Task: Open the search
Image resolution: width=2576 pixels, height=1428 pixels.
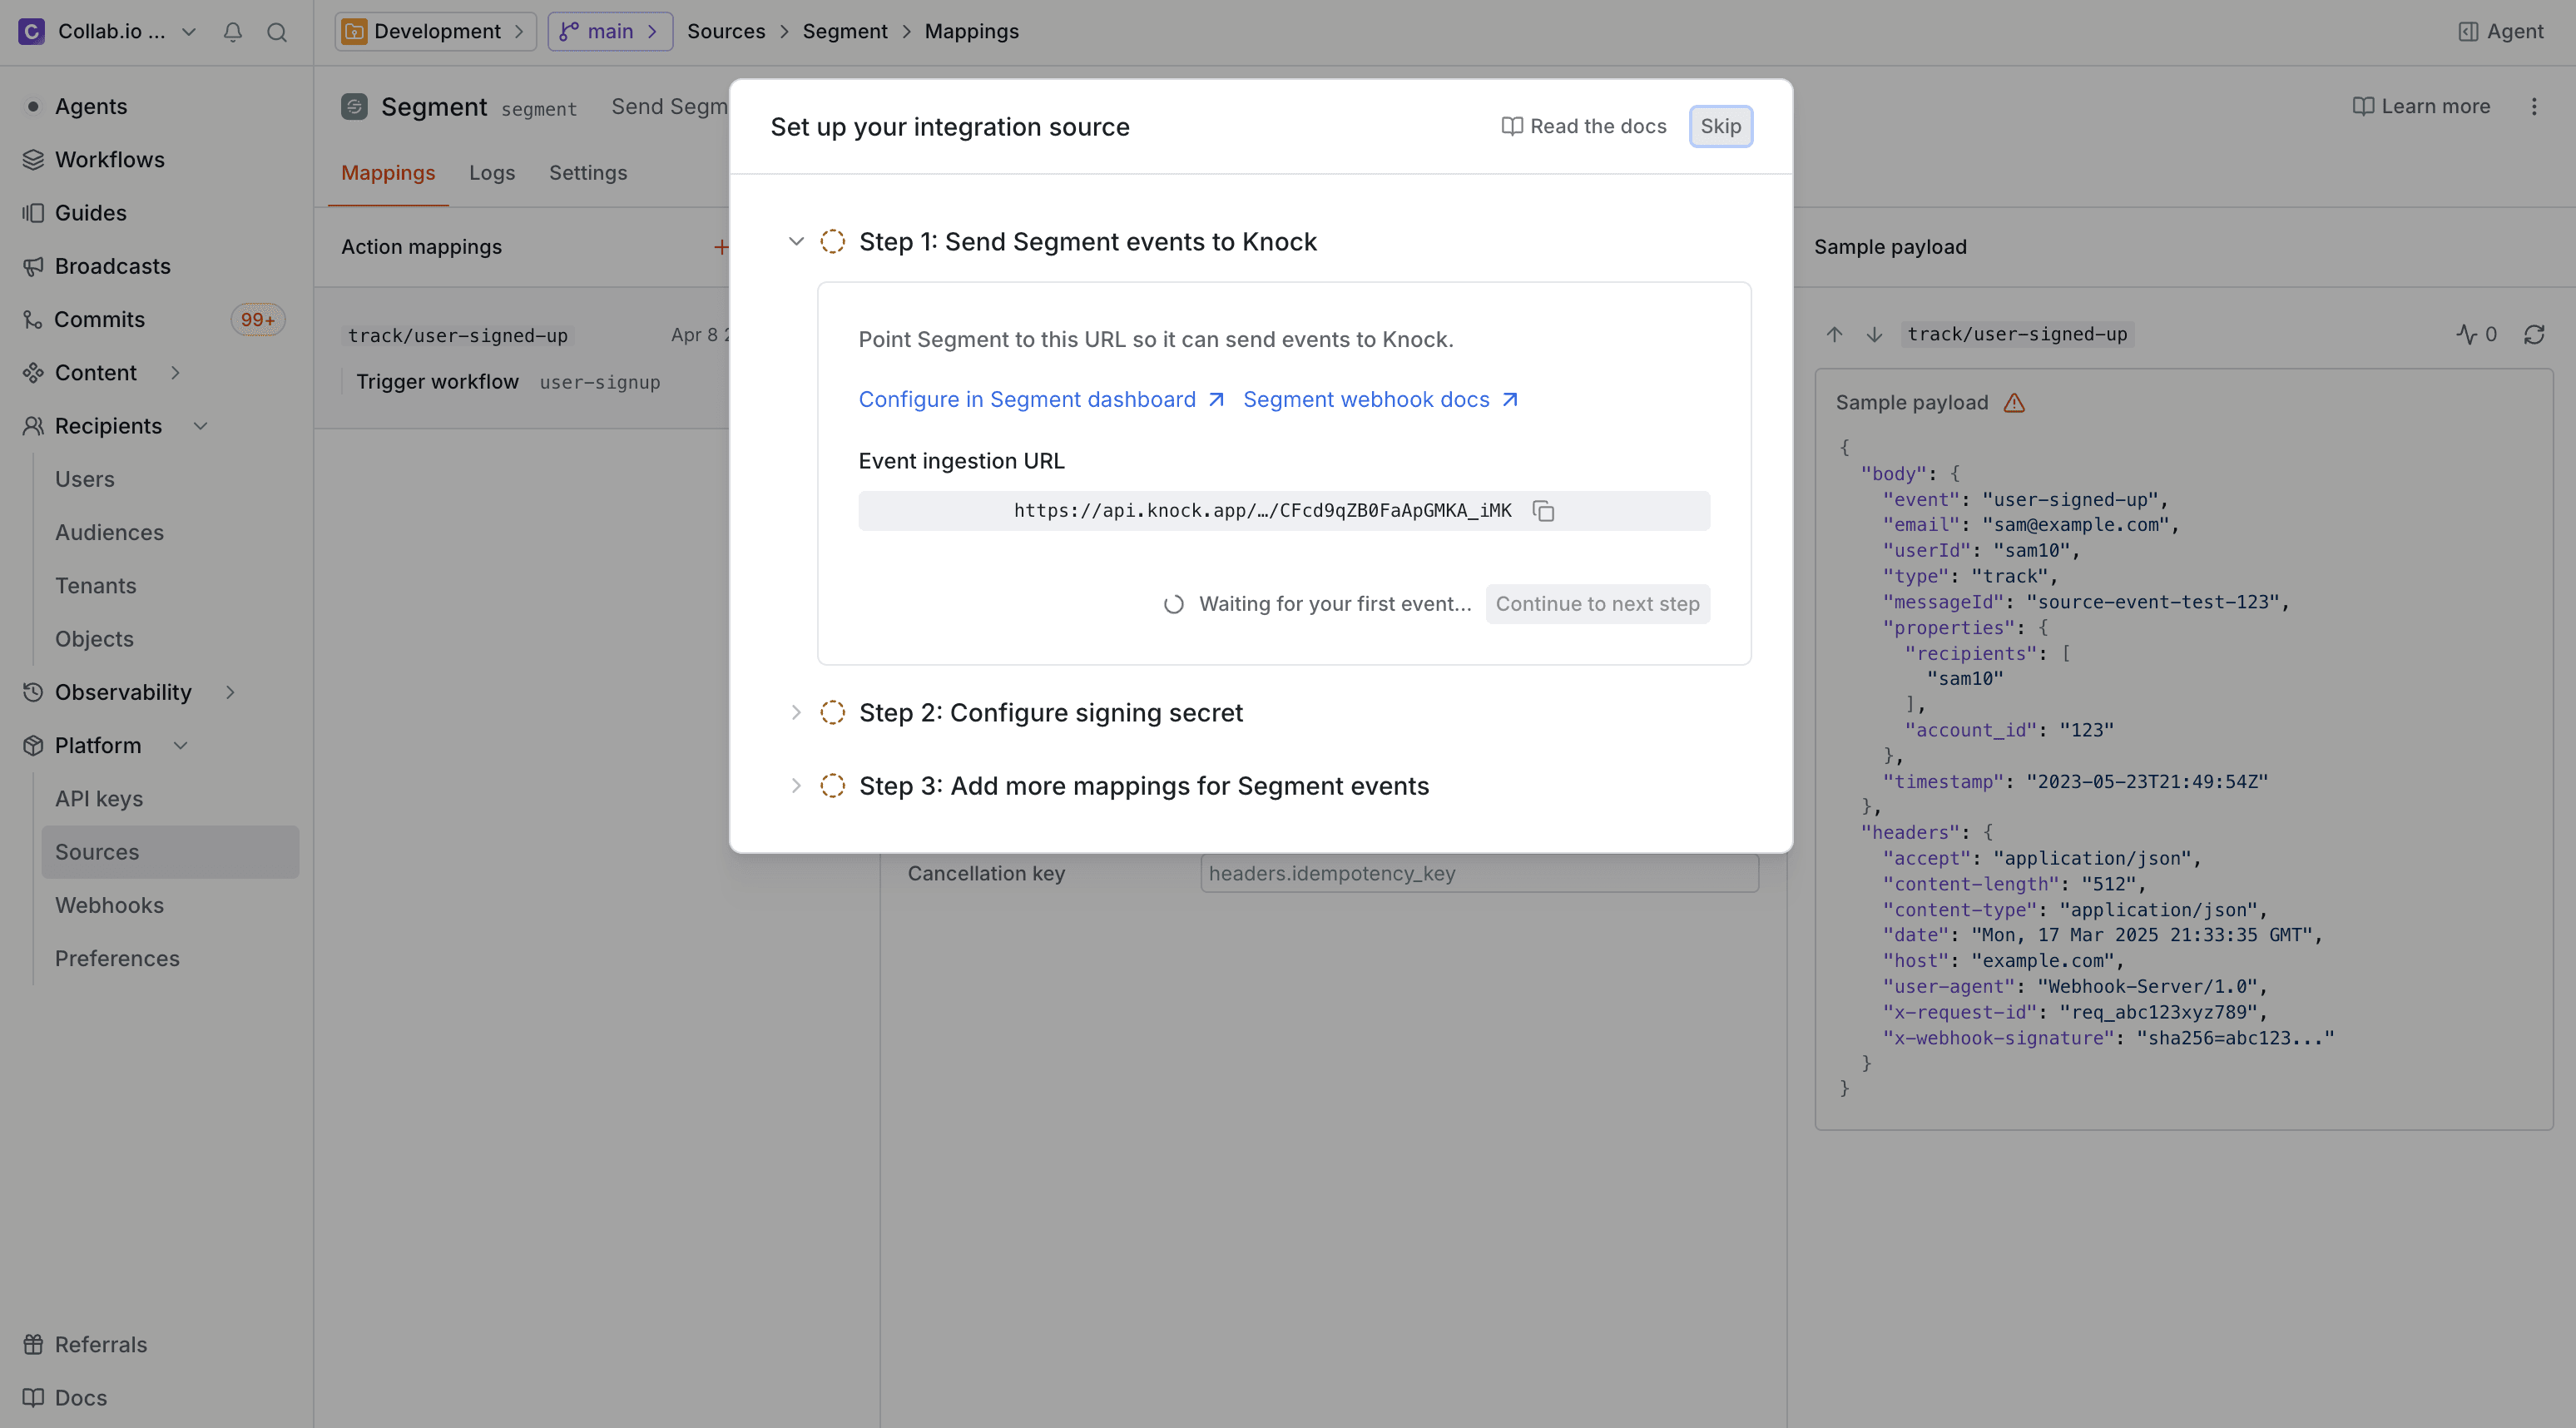Action: 277,31
